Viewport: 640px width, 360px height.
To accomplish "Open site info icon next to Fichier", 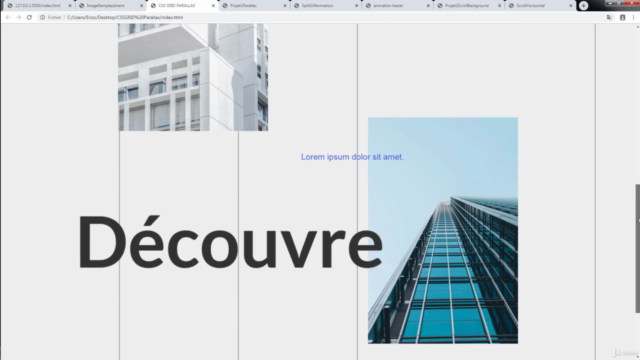I will click(42, 18).
